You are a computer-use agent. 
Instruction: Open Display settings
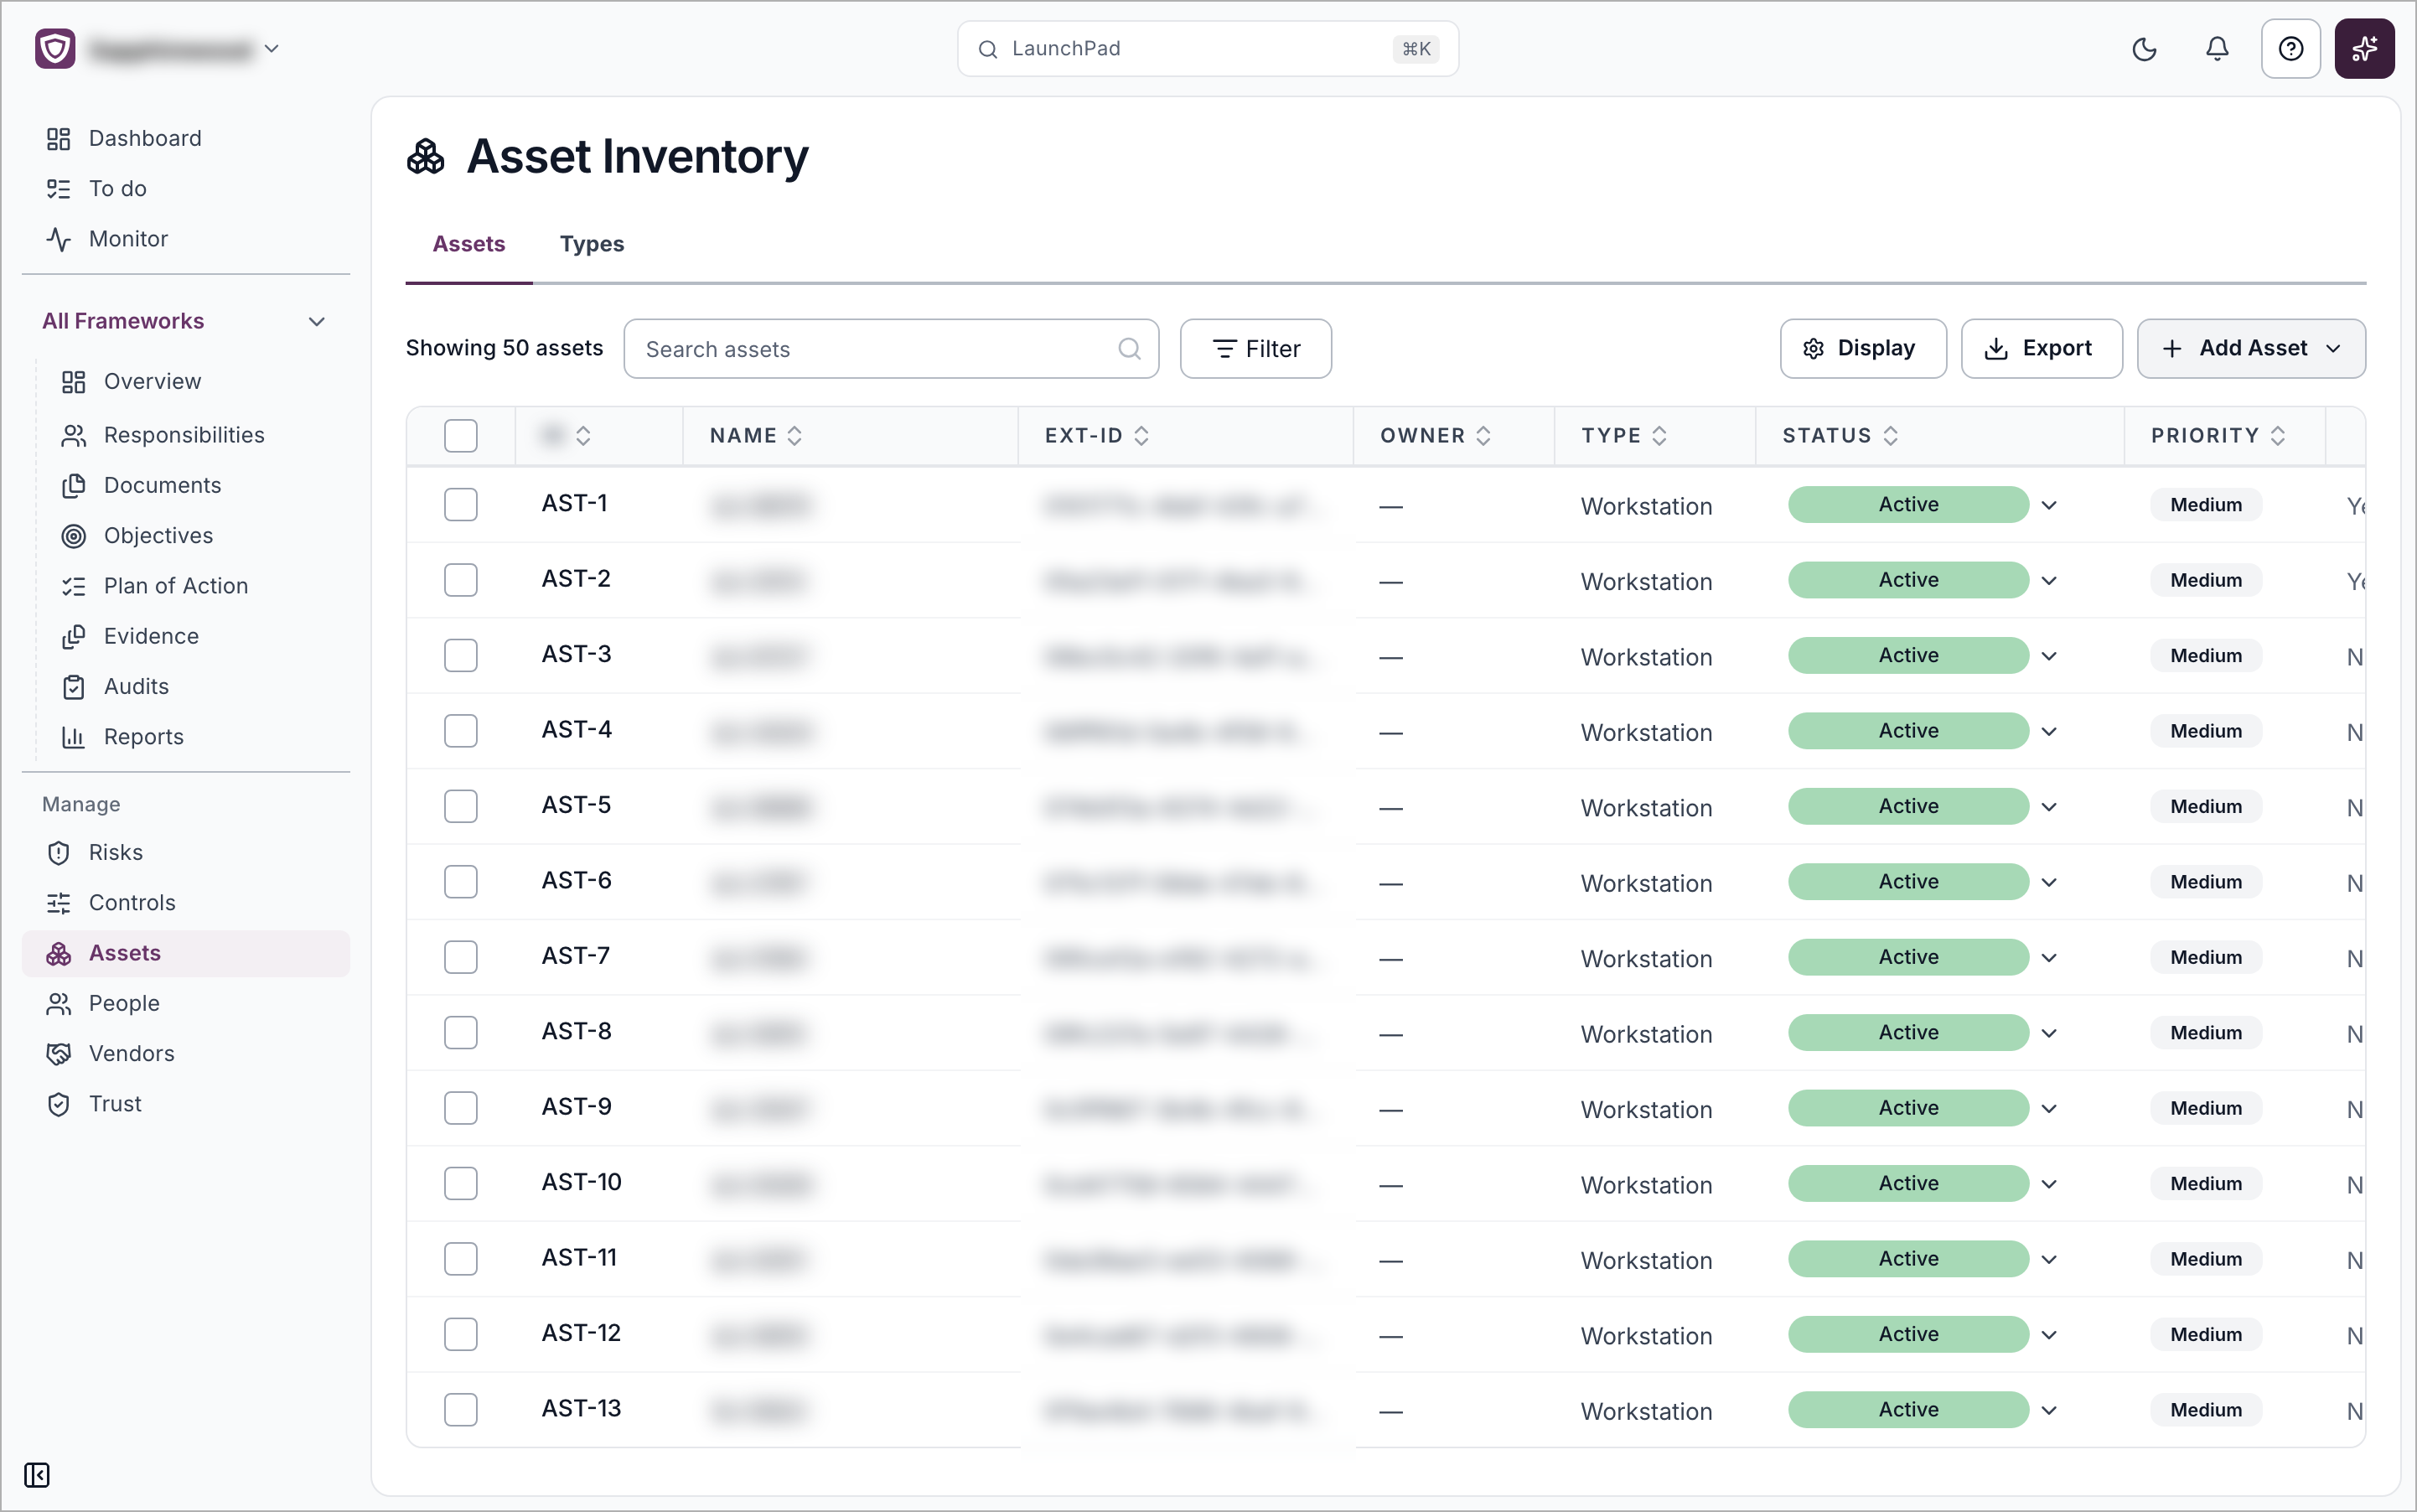1863,349
